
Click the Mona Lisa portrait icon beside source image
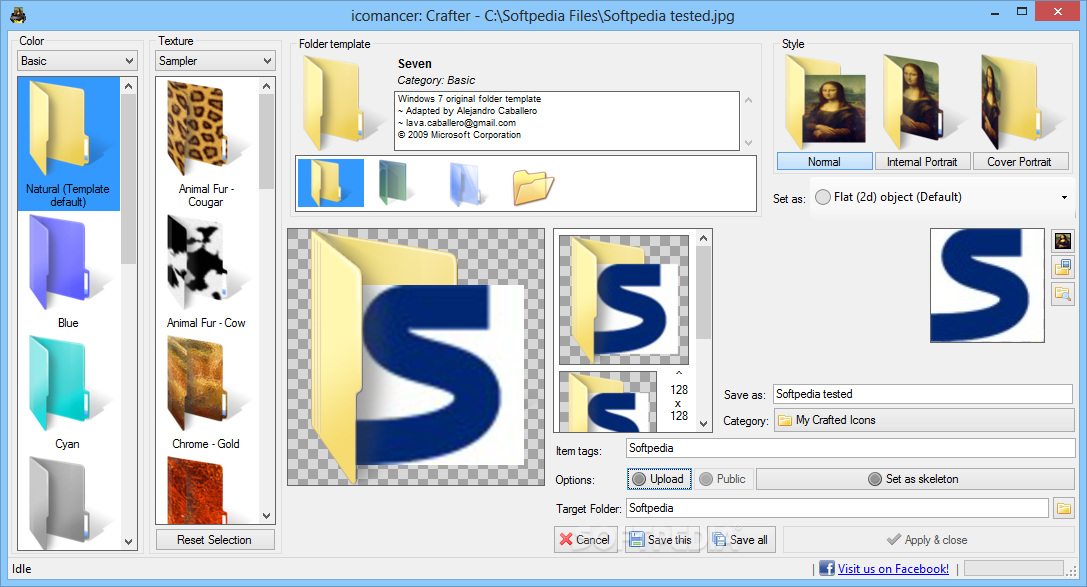1063,240
